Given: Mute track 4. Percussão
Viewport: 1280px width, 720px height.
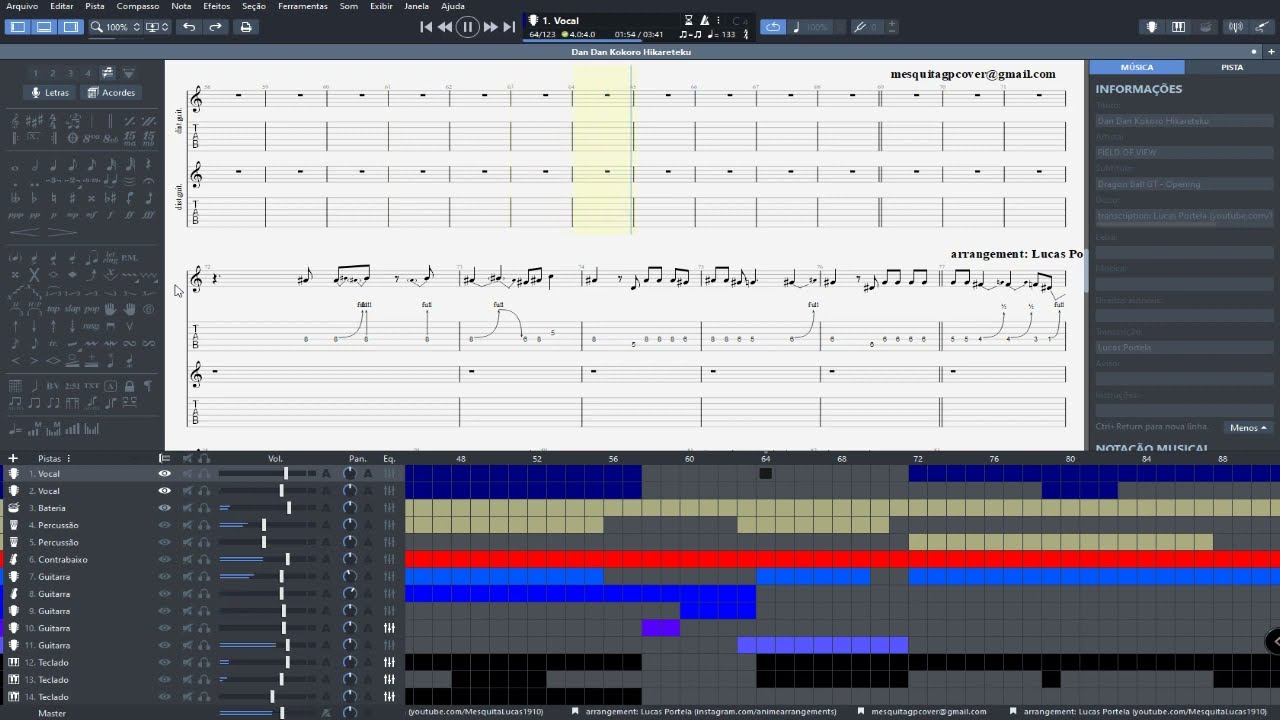Looking at the screenshot, I should click(x=187, y=525).
